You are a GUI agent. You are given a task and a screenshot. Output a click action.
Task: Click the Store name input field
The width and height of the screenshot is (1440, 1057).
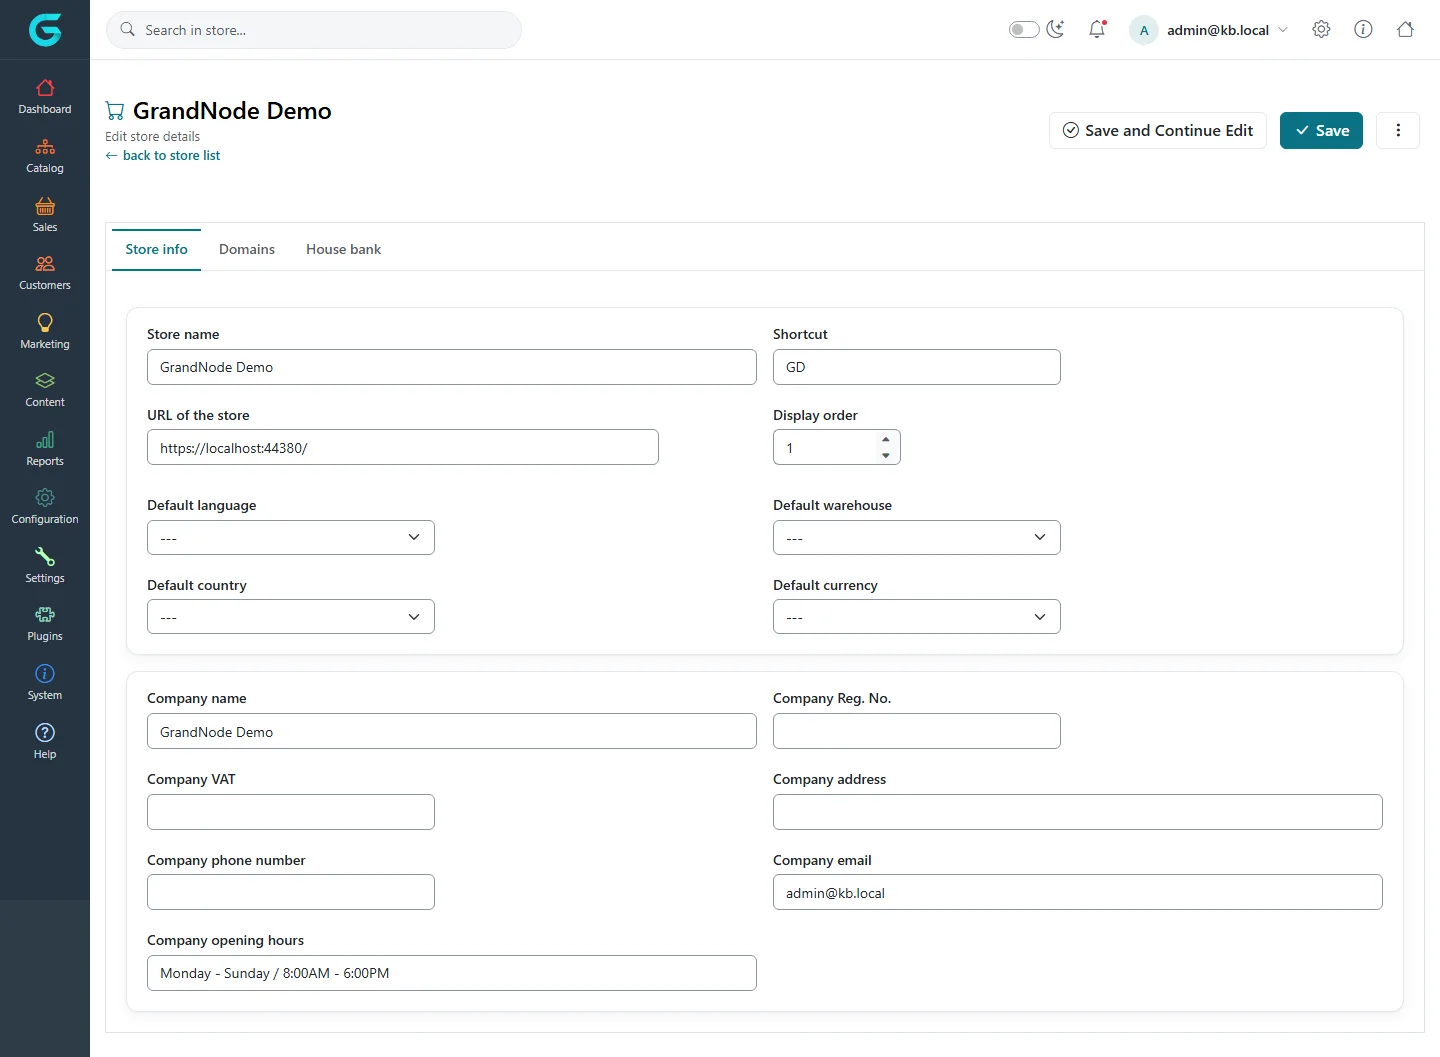[452, 367]
